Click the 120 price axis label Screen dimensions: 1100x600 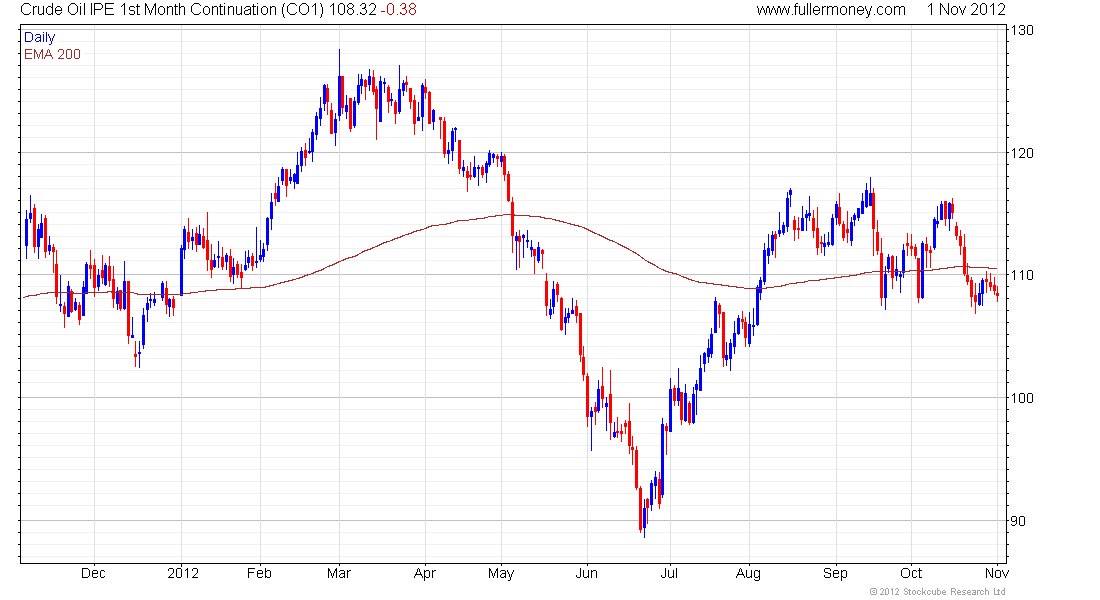(1021, 153)
